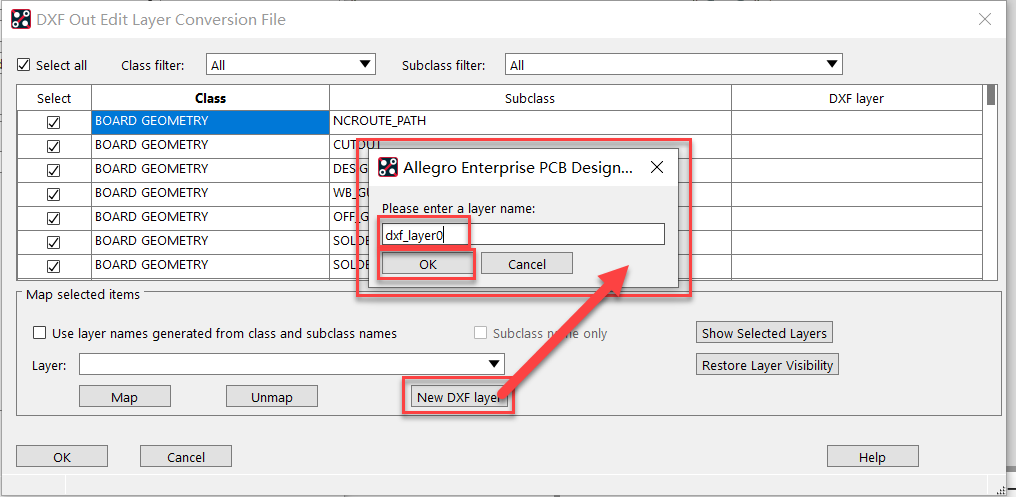Image resolution: width=1016 pixels, height=497 pixels.
Task: Click the Map button
Action: (x=124, y=397)
